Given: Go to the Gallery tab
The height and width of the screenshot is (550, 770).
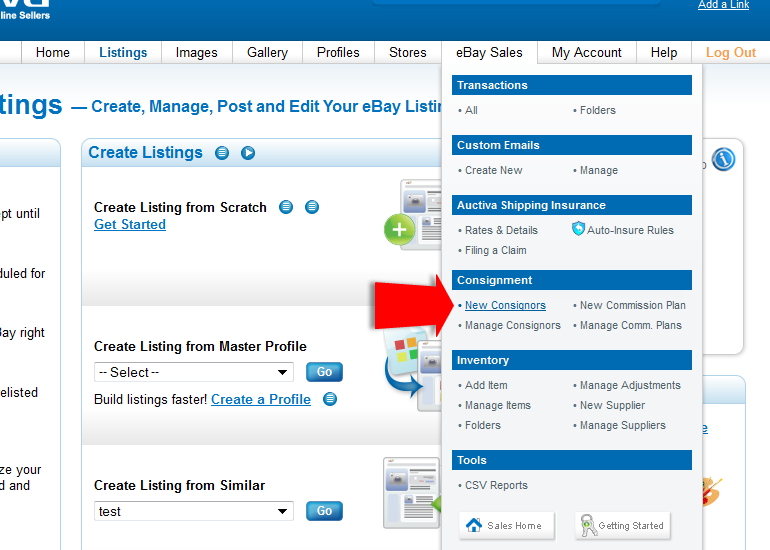Looking at the screenshot, I should point(267,53).
